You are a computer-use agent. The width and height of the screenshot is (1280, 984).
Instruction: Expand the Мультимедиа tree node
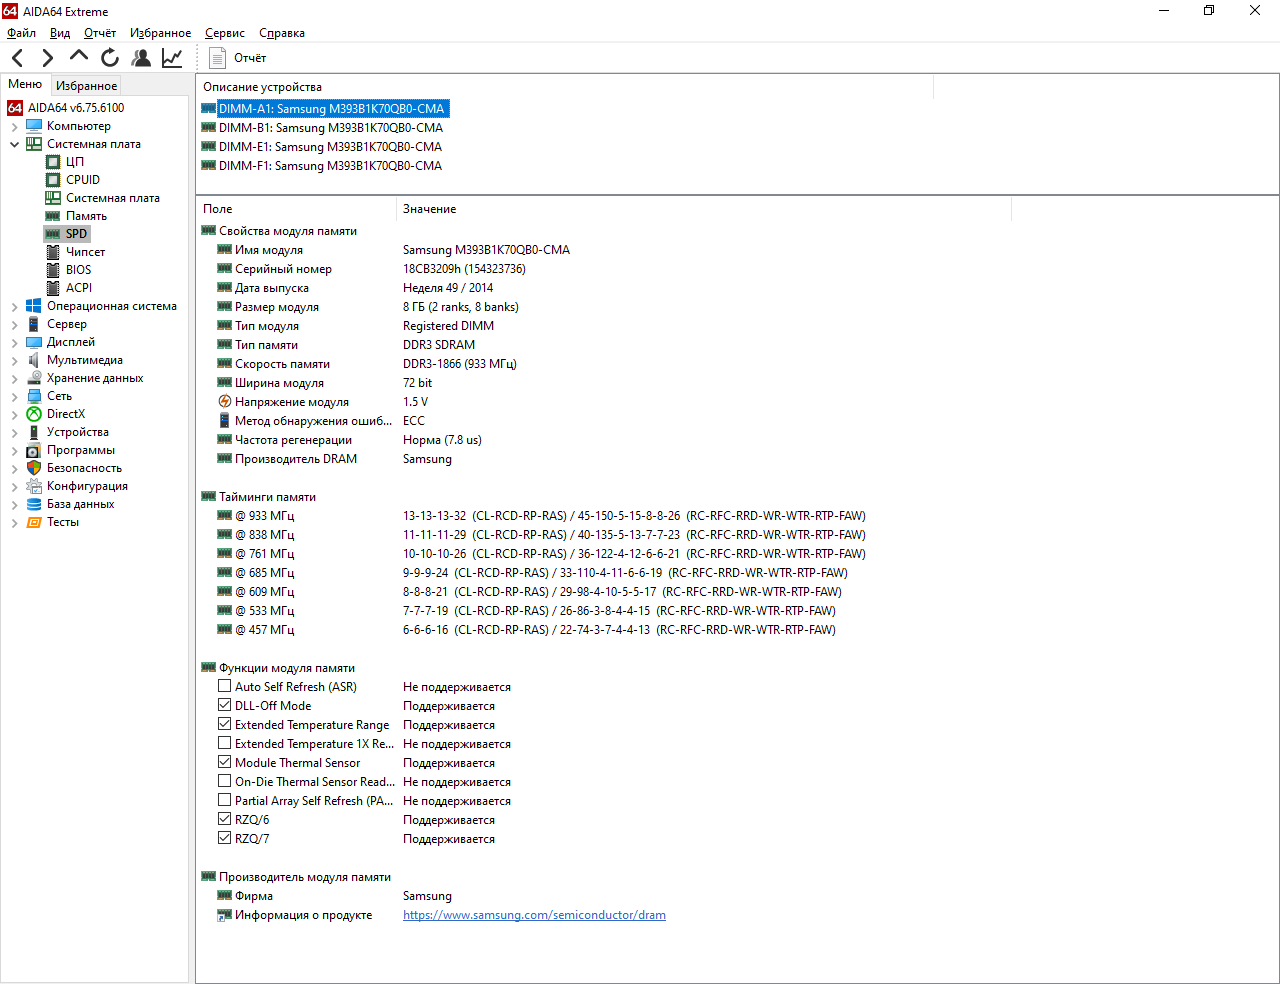coord(14,360)
